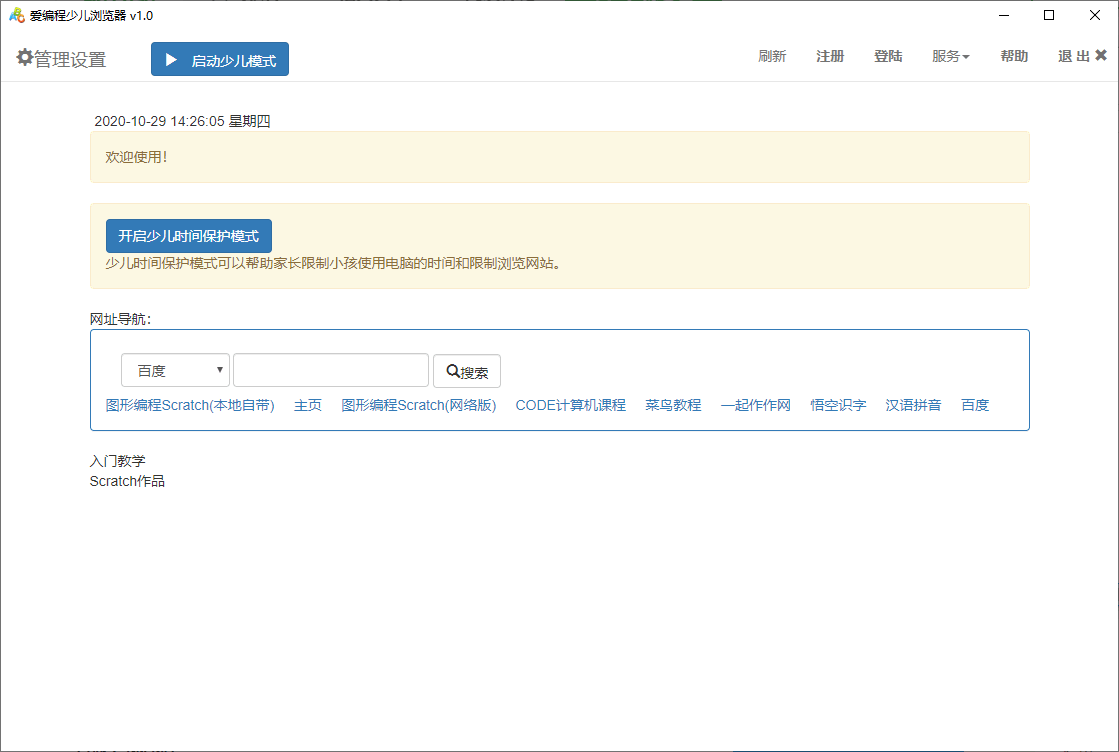Screen dimensions: 1119x752
Task: Visit the 菜鸟教程 link
Action: [x=673, y=405]
